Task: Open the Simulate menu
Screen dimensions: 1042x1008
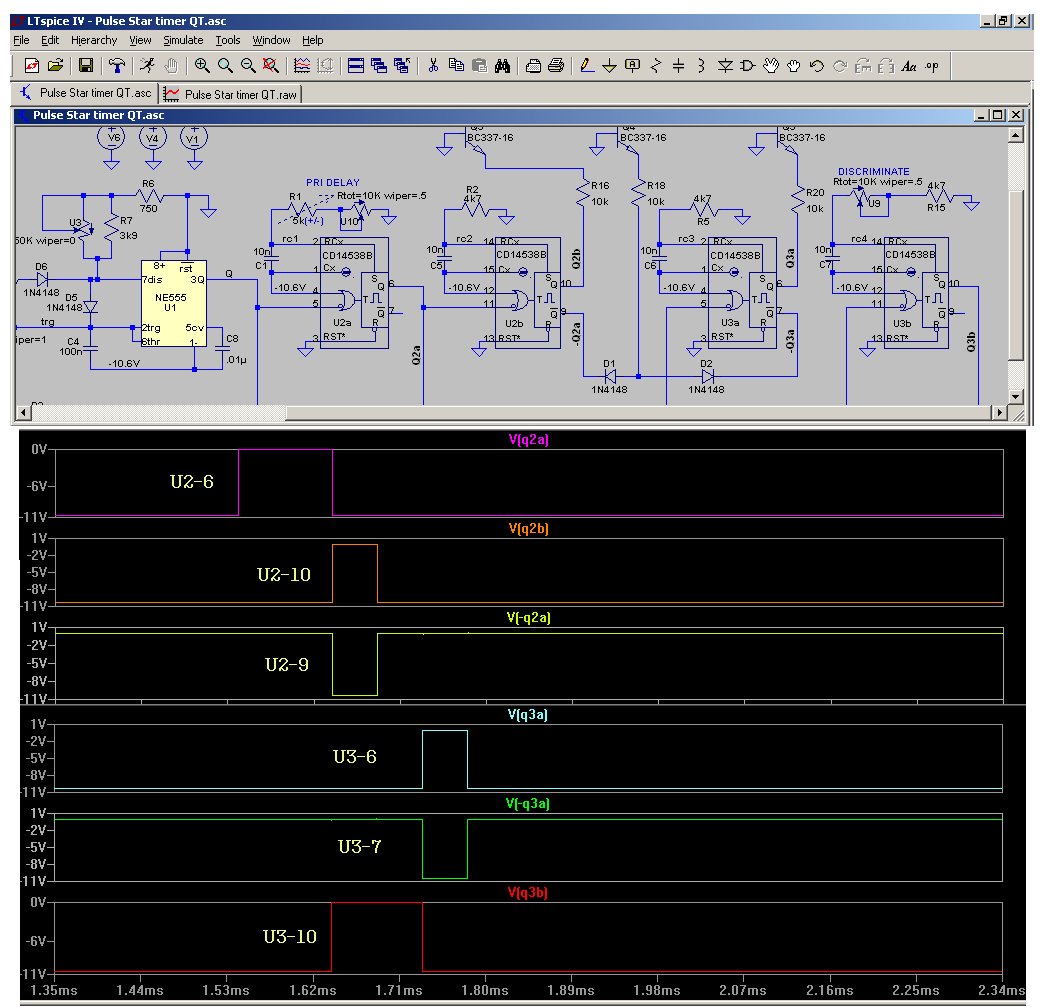Action: point(183,40)
